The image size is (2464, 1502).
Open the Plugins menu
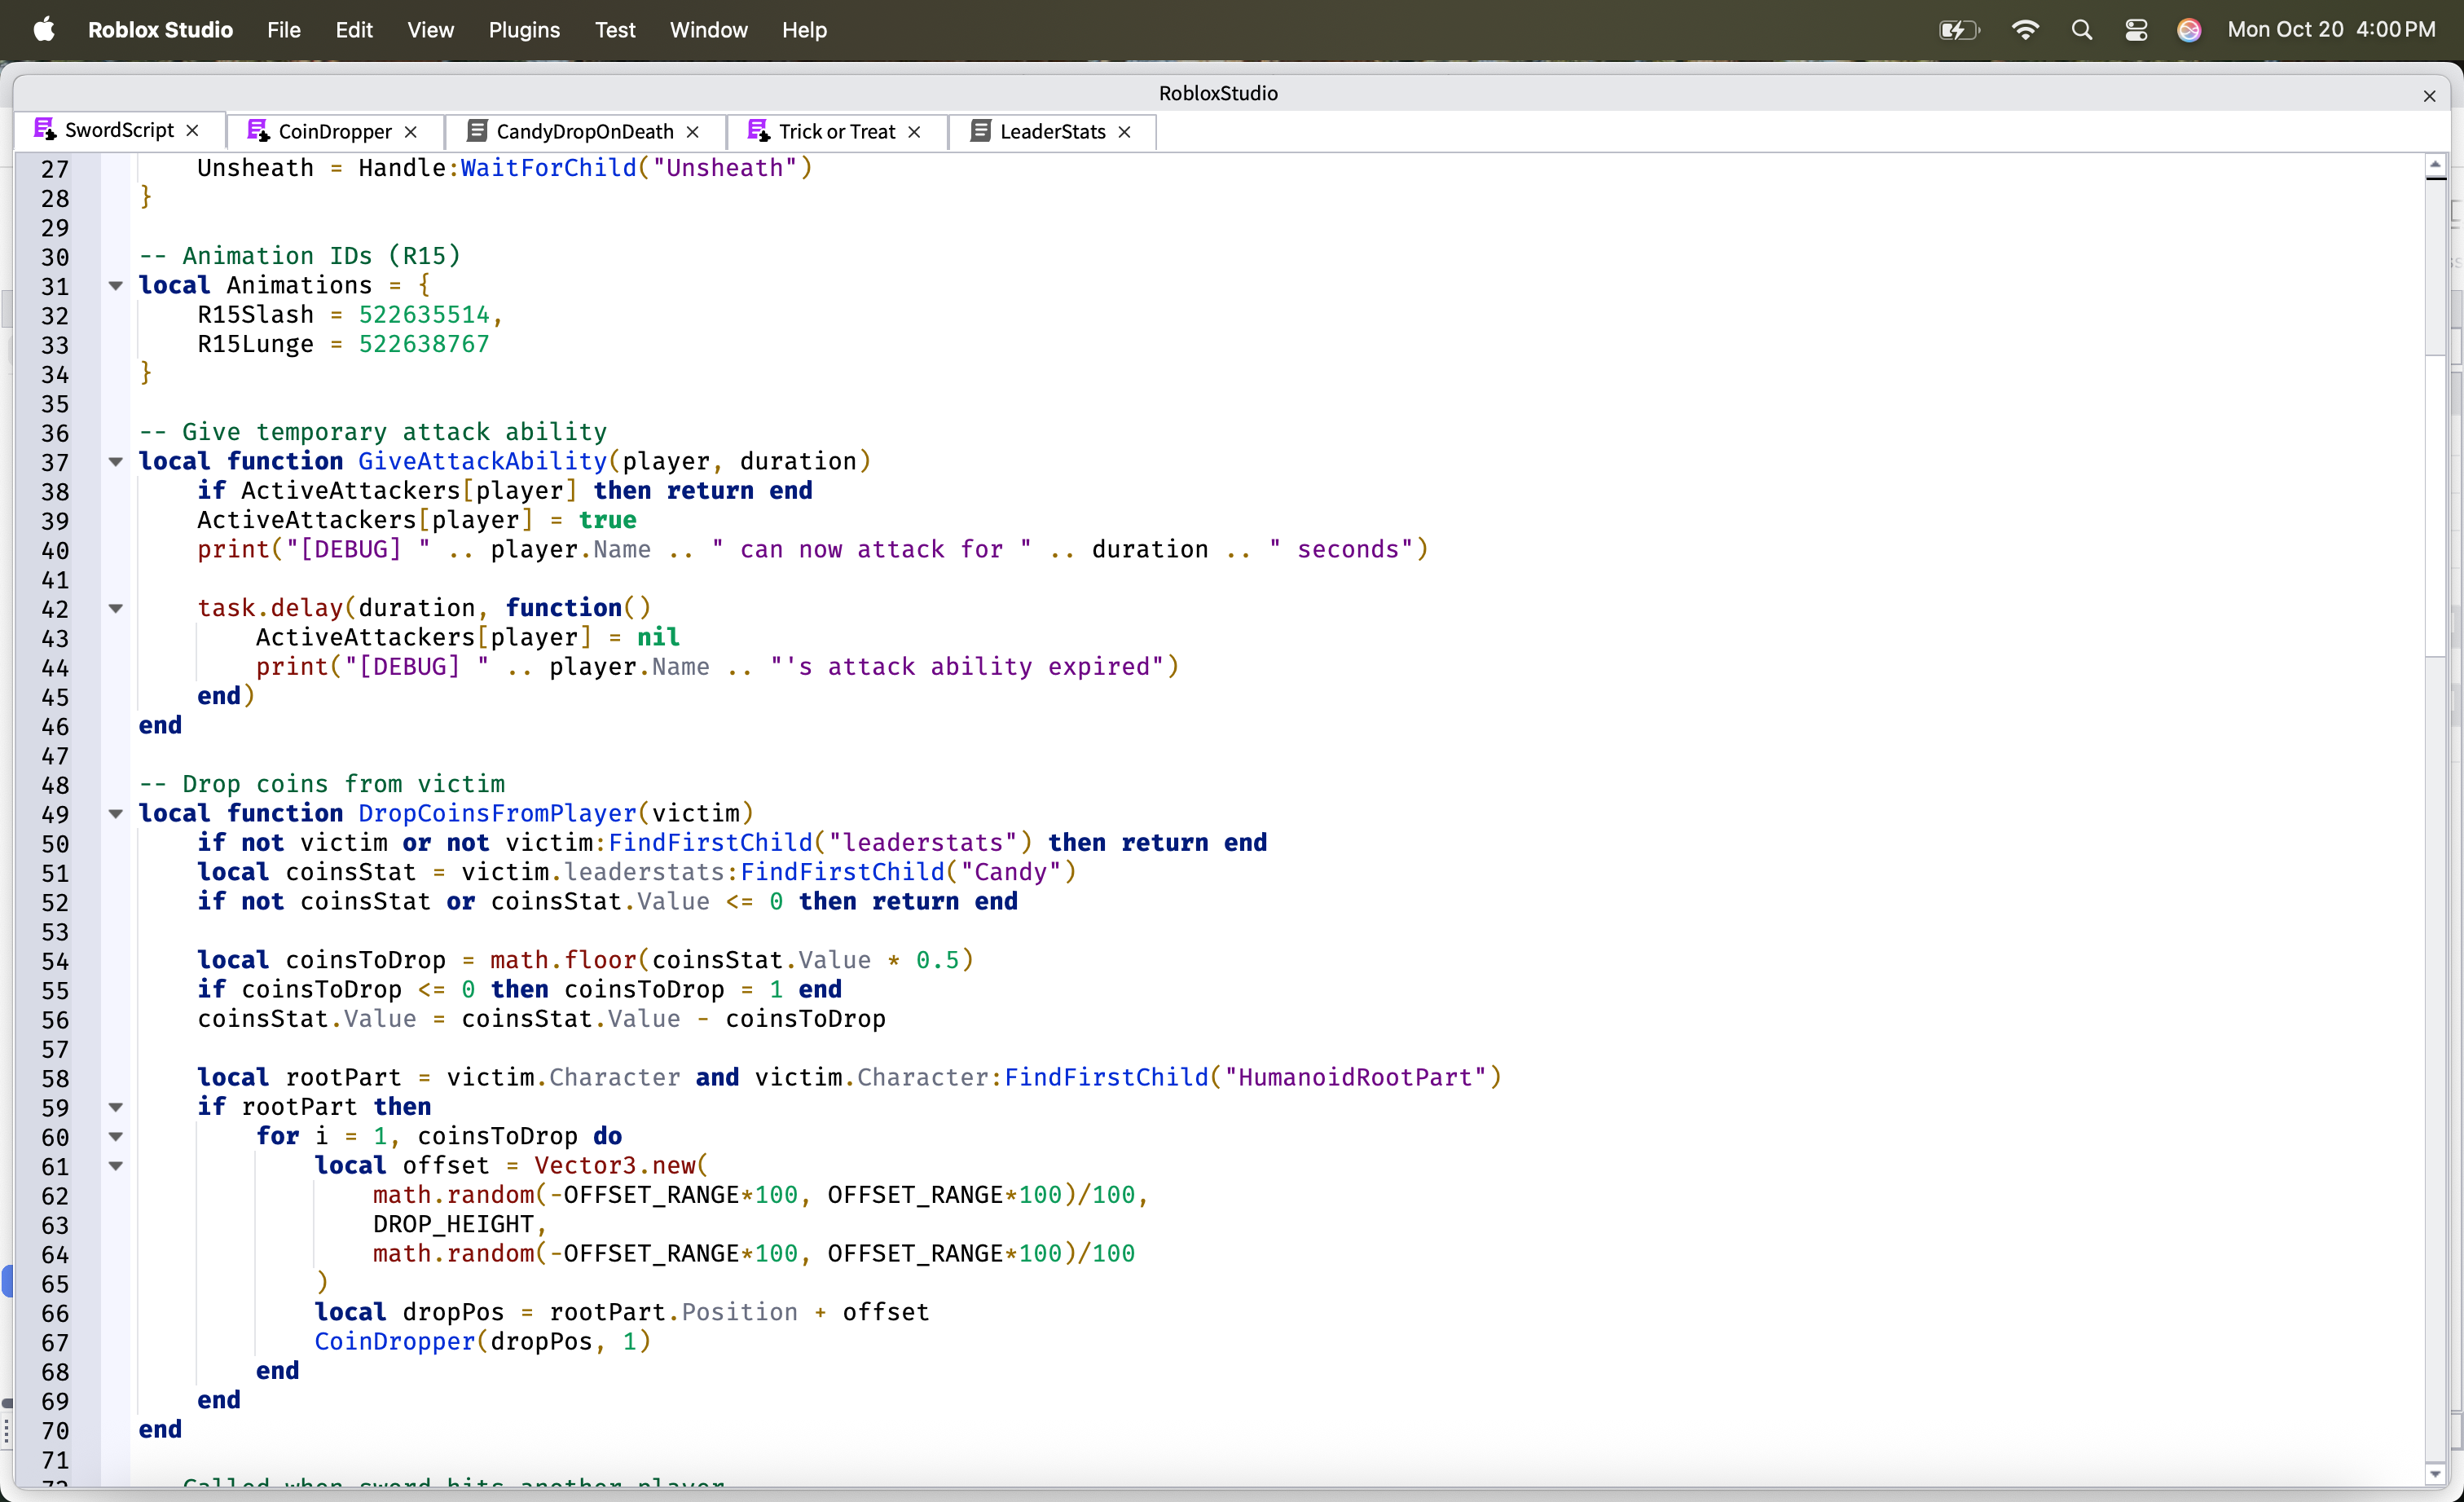tap(523, 30)
